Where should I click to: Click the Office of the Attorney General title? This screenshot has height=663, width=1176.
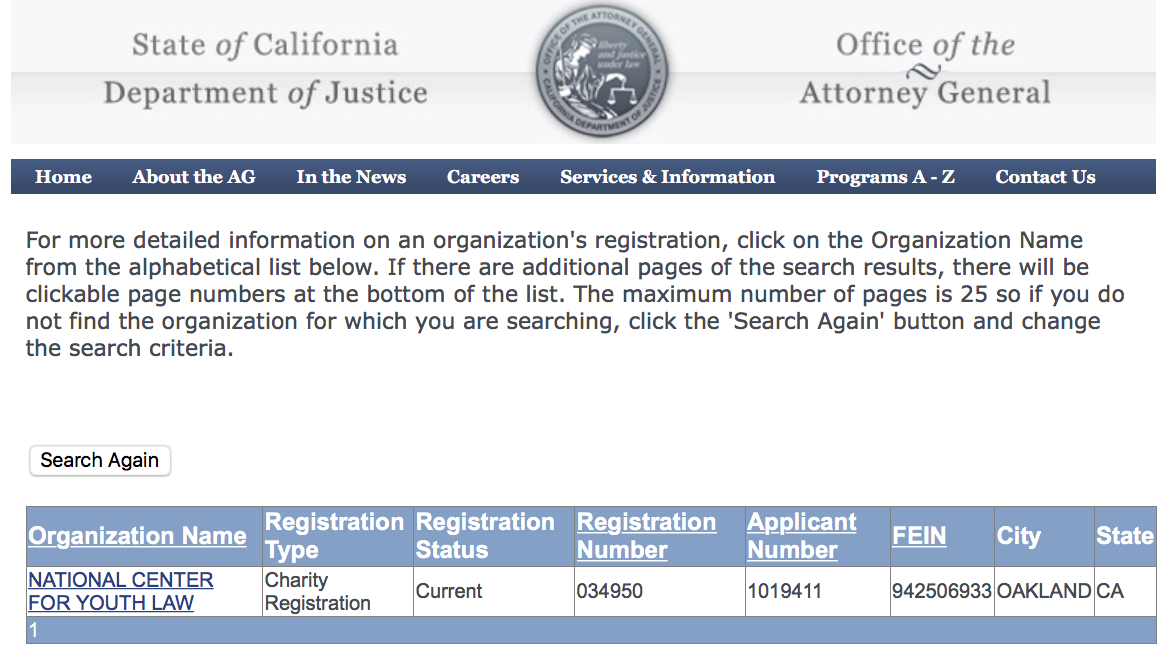[x=925, y=69]
